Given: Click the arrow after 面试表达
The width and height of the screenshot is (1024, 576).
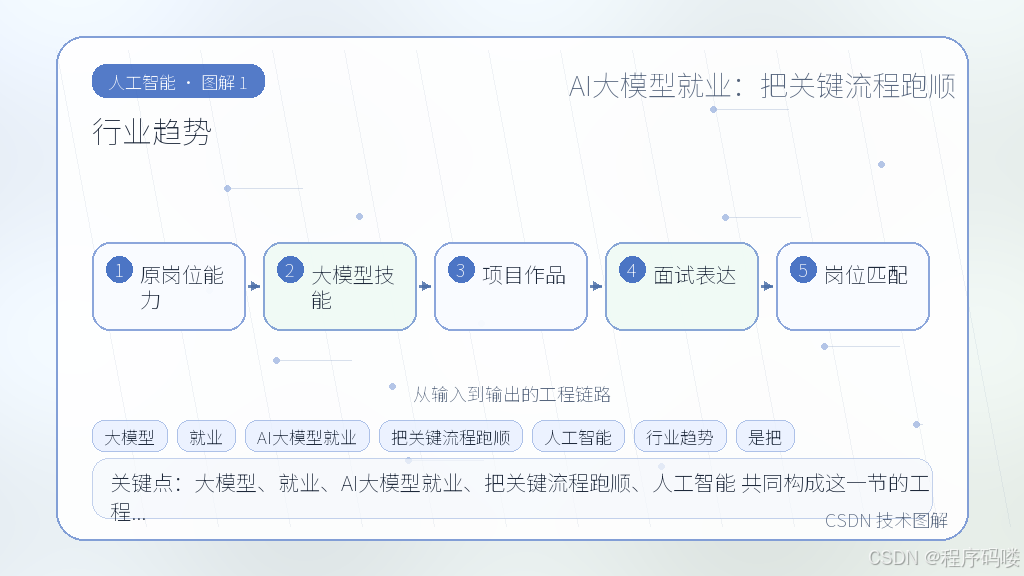Looking at the screenshot, I should click(x=767, y=286).
